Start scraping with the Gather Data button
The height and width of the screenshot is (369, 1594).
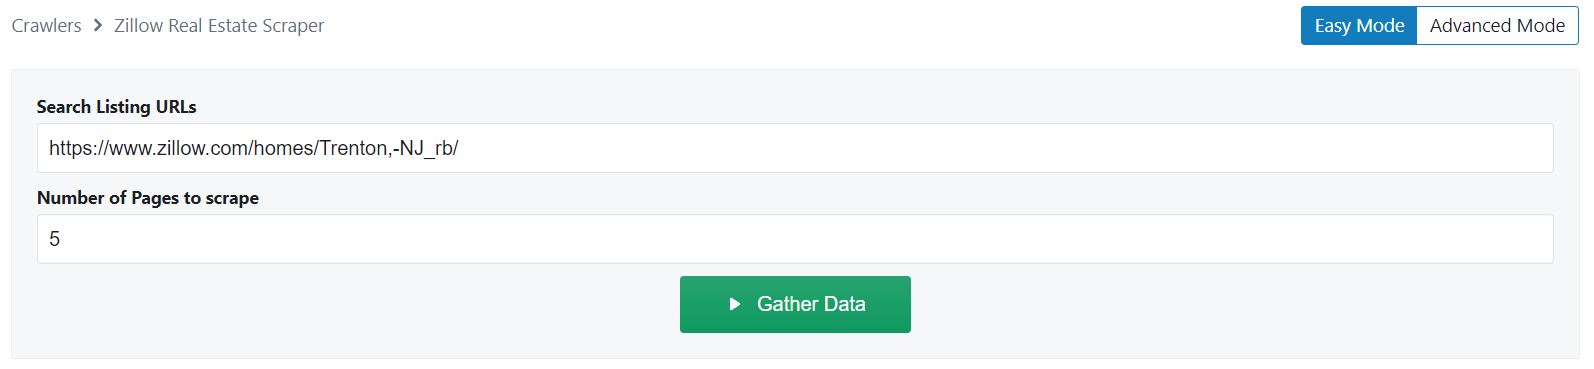[795, 304]
